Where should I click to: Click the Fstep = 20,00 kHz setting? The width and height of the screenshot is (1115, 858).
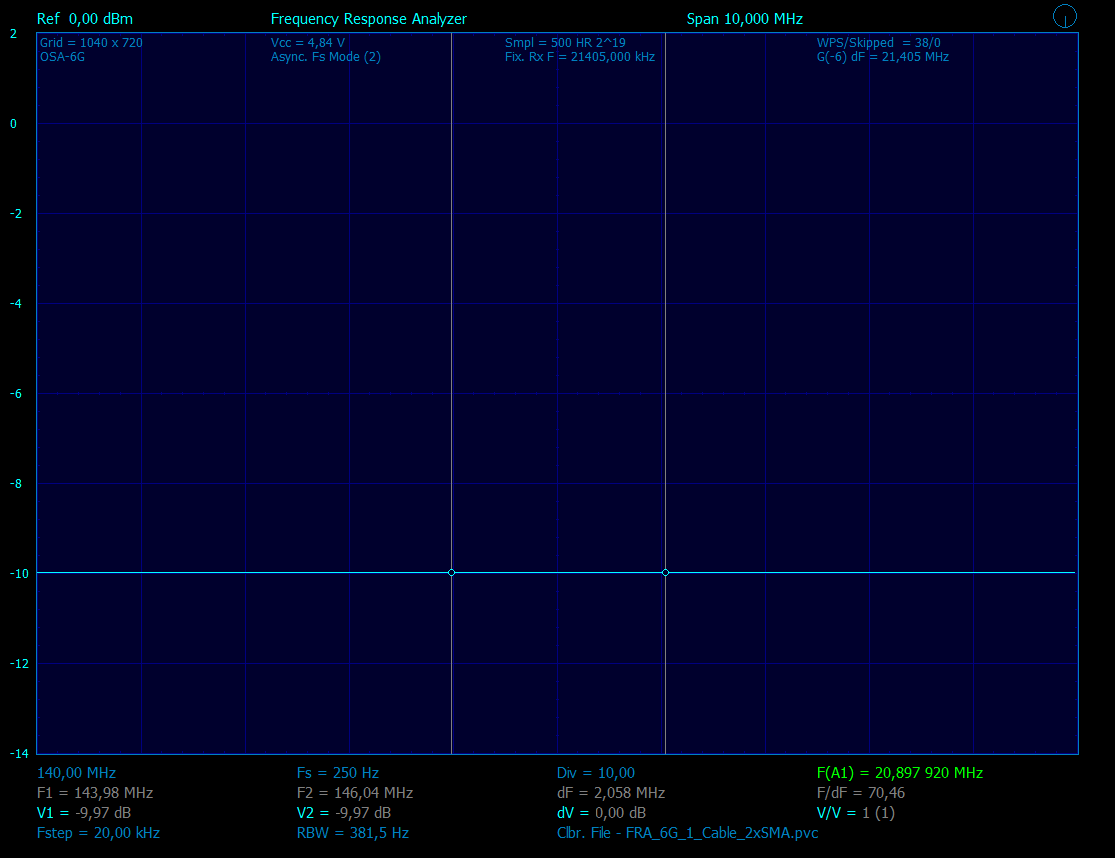pos(98,833)
